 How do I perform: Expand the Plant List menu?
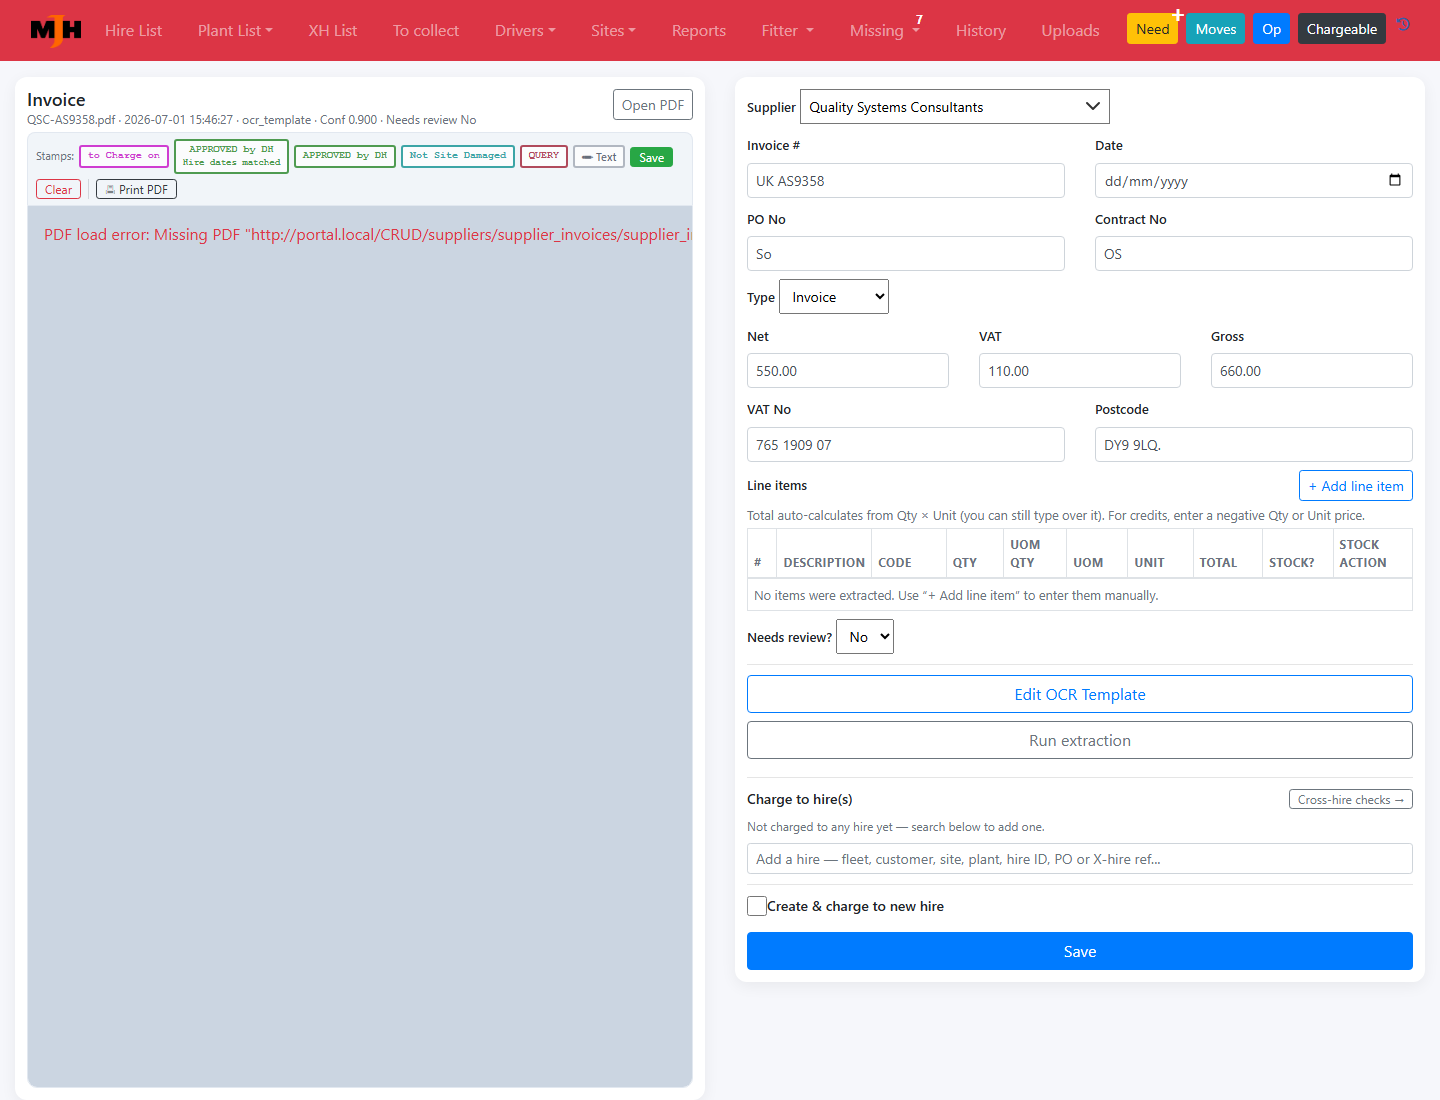[235, 30]
